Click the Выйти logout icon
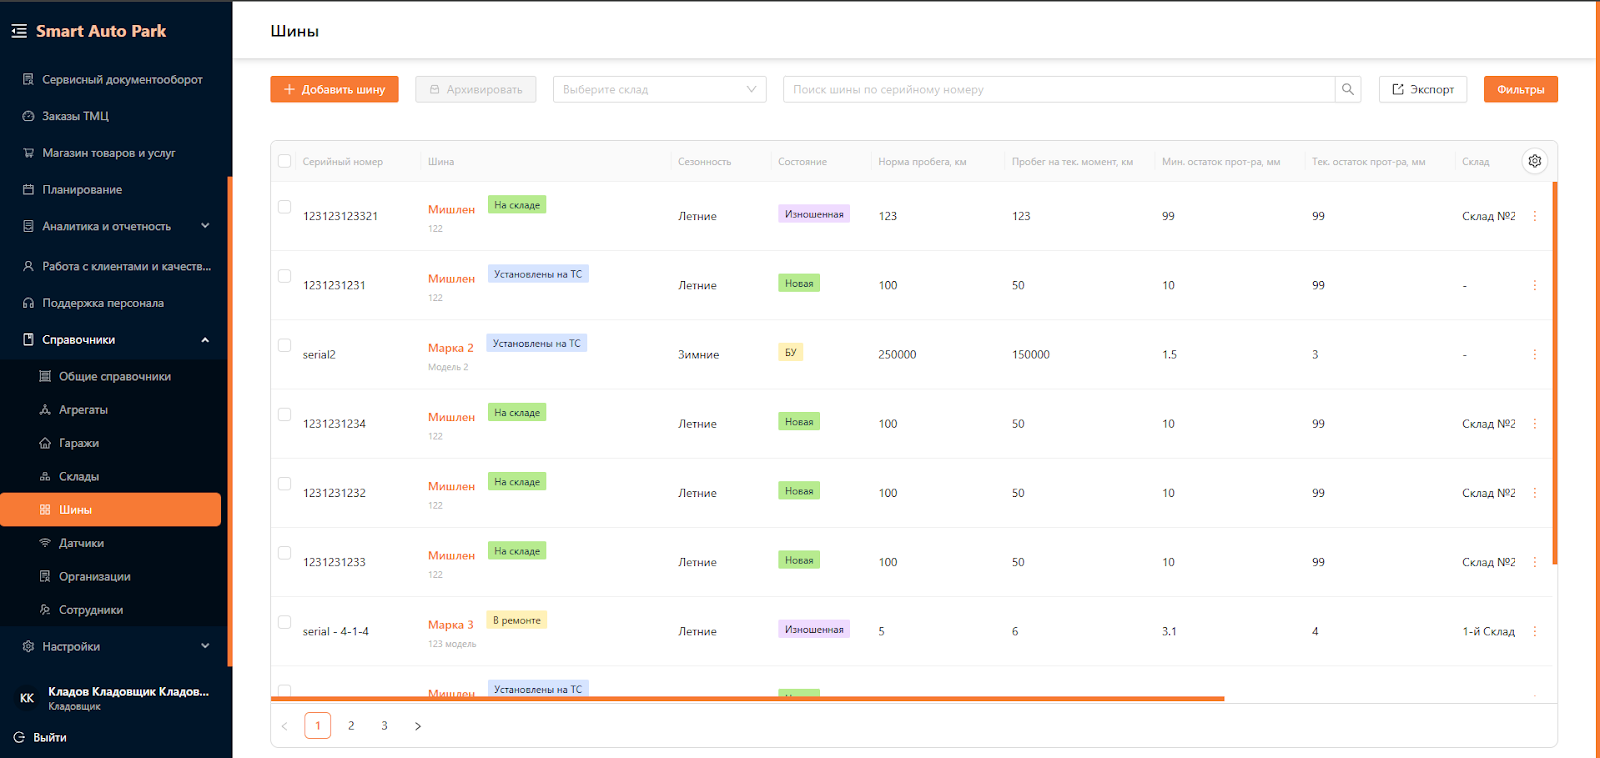Viewport: 1600px width, 758px height. pyautogui.click(x=19, y=737)
